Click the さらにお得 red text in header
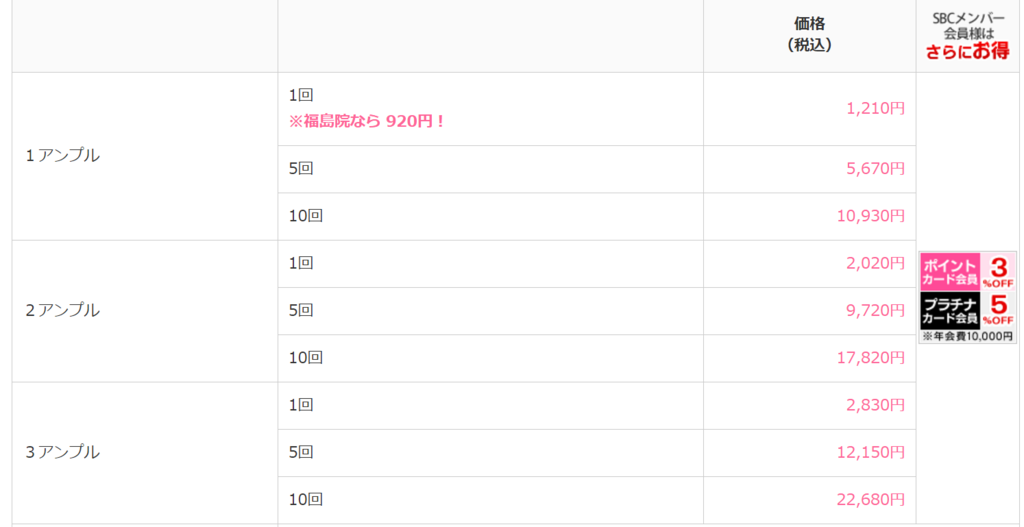Screen dimensions: 1024x527 (x=968, y=54)
